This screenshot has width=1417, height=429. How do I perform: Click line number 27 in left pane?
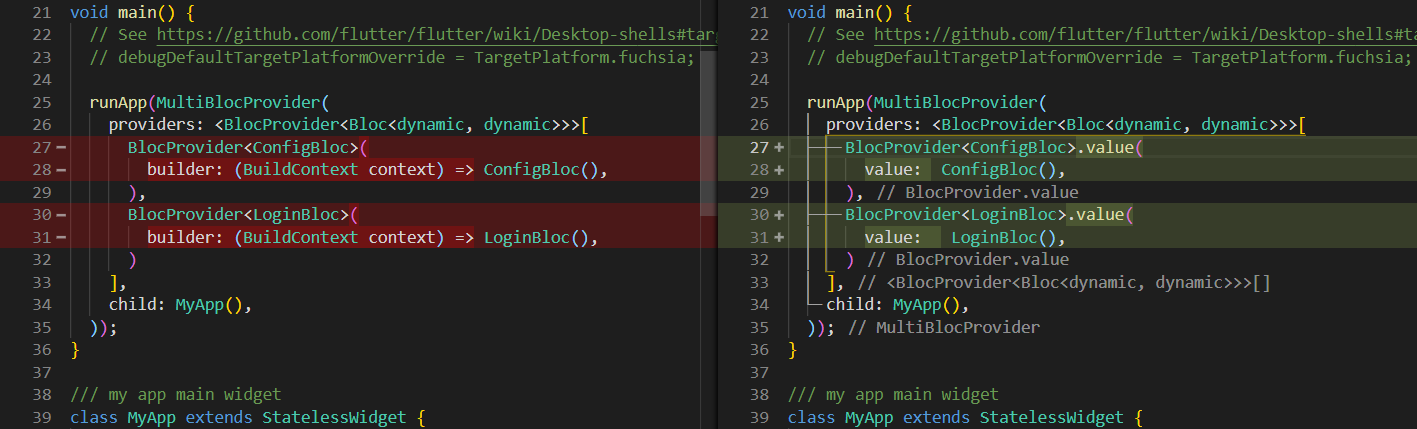click(41, 147)
